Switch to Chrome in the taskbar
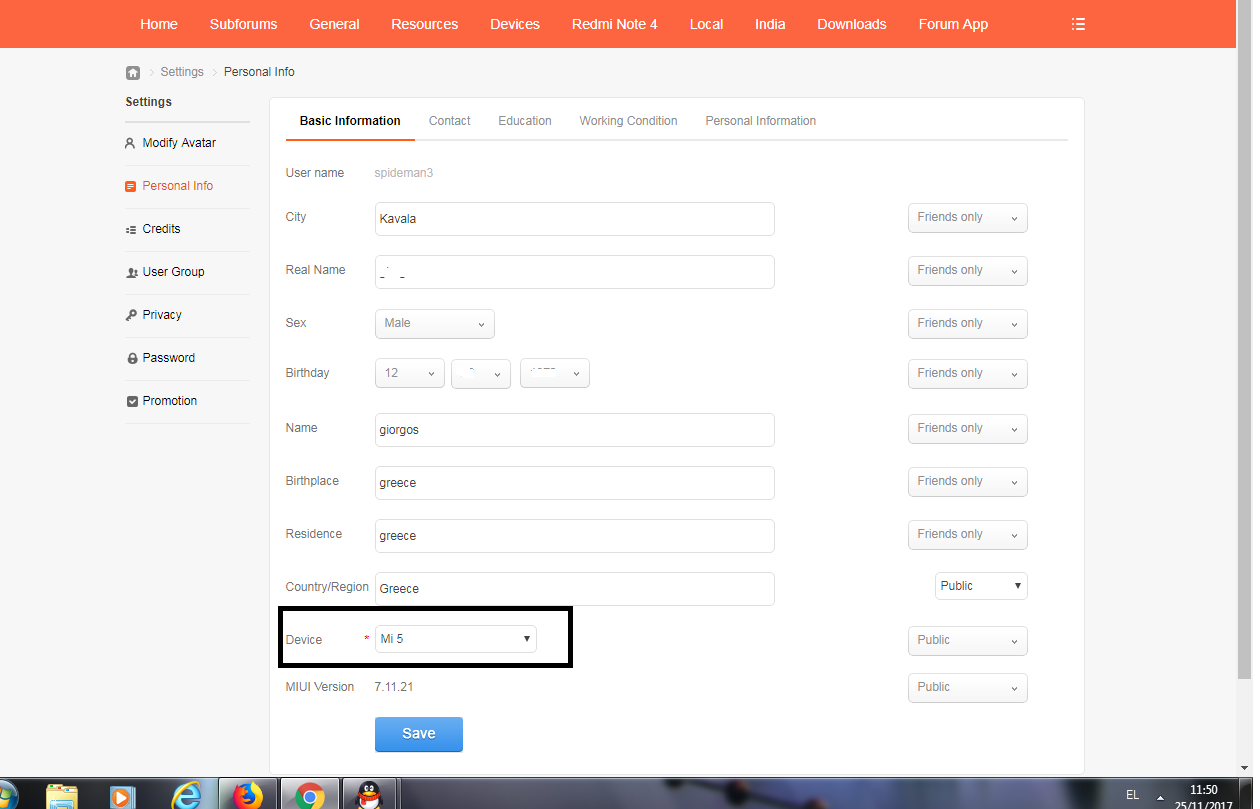 pyautogui.click(x=309, y=795)
